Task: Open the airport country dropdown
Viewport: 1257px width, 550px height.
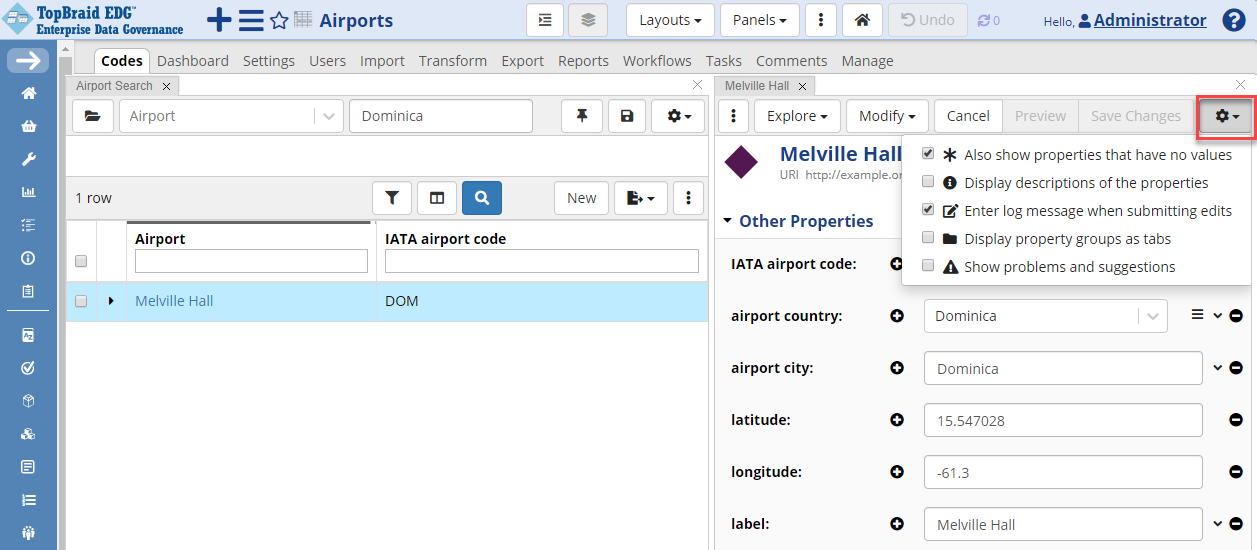Action: pyautogui.click(x=1153, y=316)
